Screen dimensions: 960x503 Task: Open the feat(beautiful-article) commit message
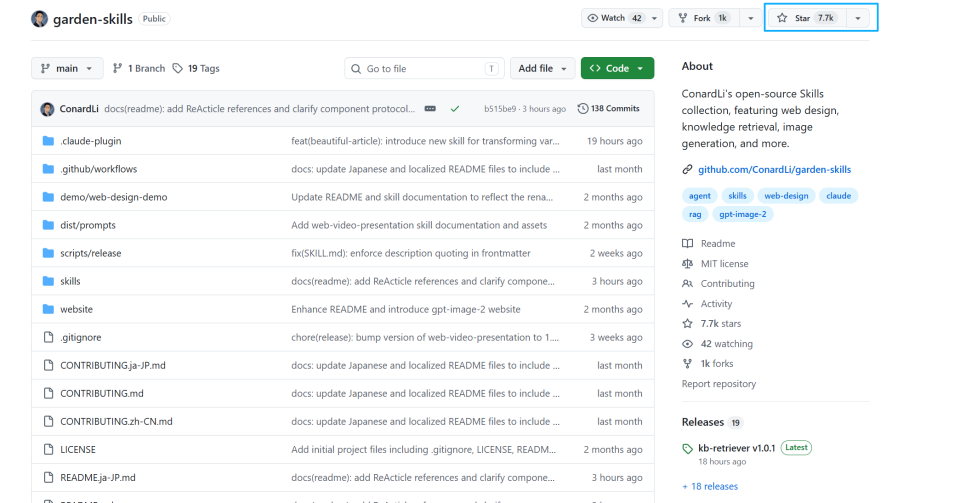pos(425,141)
